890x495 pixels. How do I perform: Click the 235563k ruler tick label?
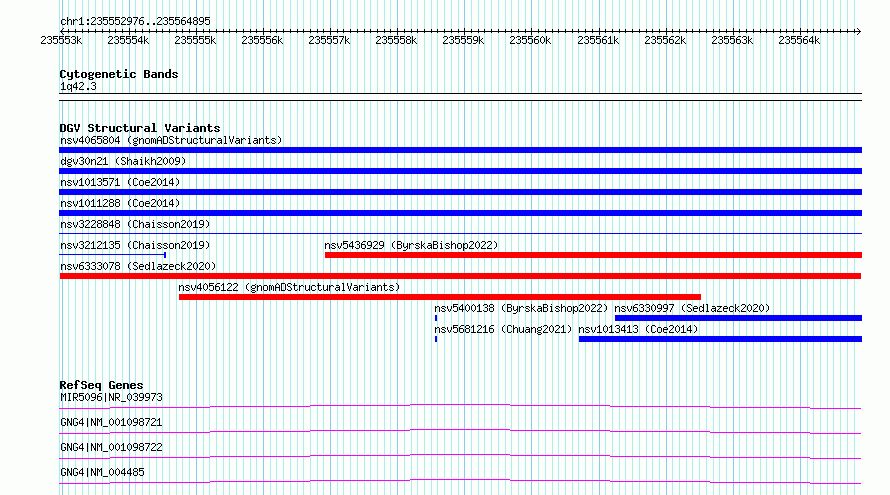pyautogui.click(x=732, y=40)
